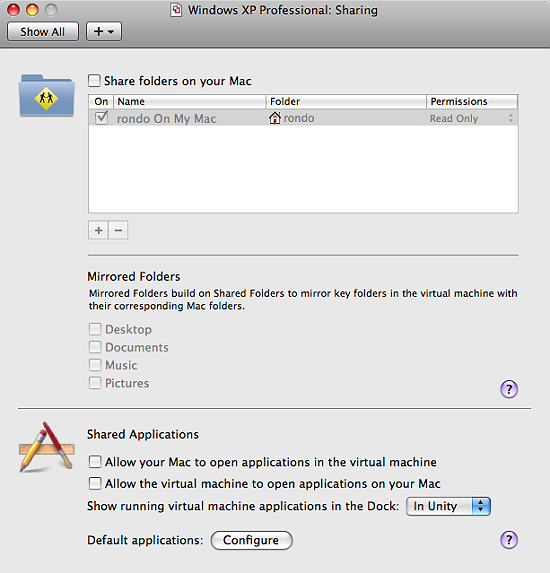550x573 pixels.
Task: Select the rondo On My Mac name
Action: tap(166, 118)
